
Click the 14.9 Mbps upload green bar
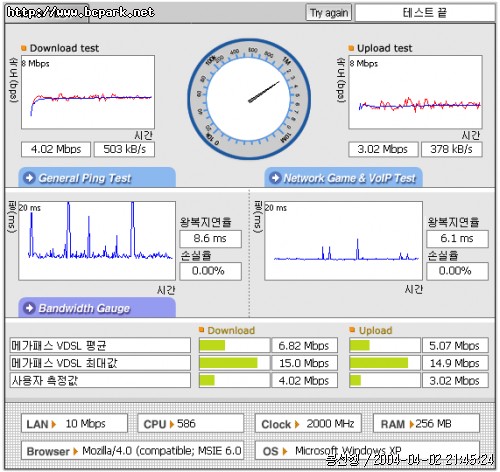pos(379,363)
